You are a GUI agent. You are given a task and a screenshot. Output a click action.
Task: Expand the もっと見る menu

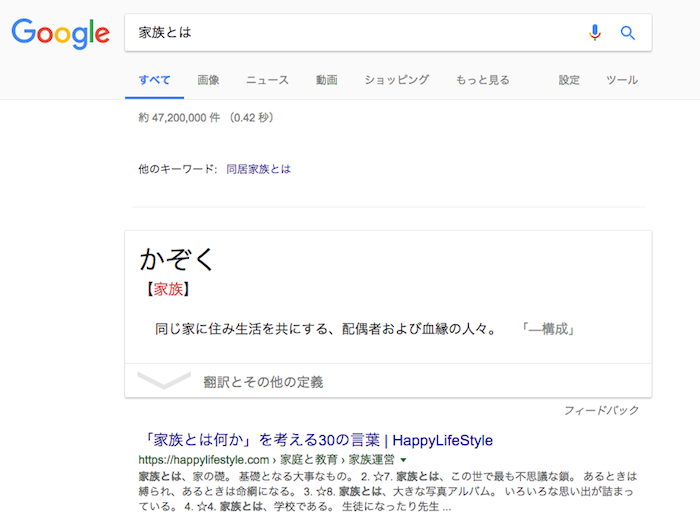[482, 80]
